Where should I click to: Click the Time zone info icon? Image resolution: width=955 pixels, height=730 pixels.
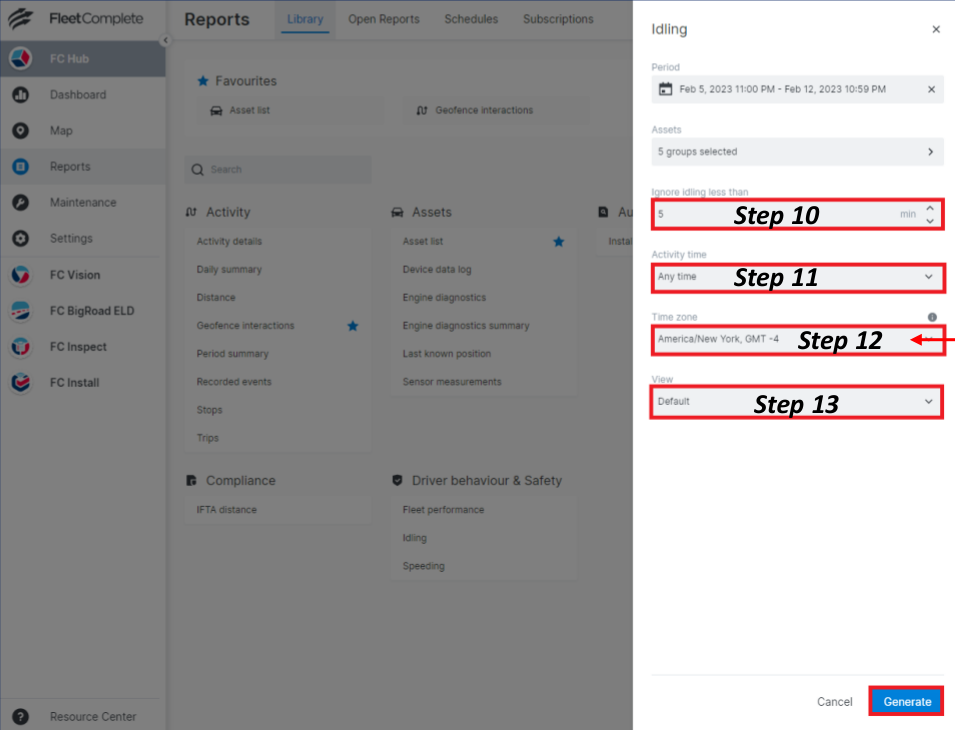click(932, 317)
